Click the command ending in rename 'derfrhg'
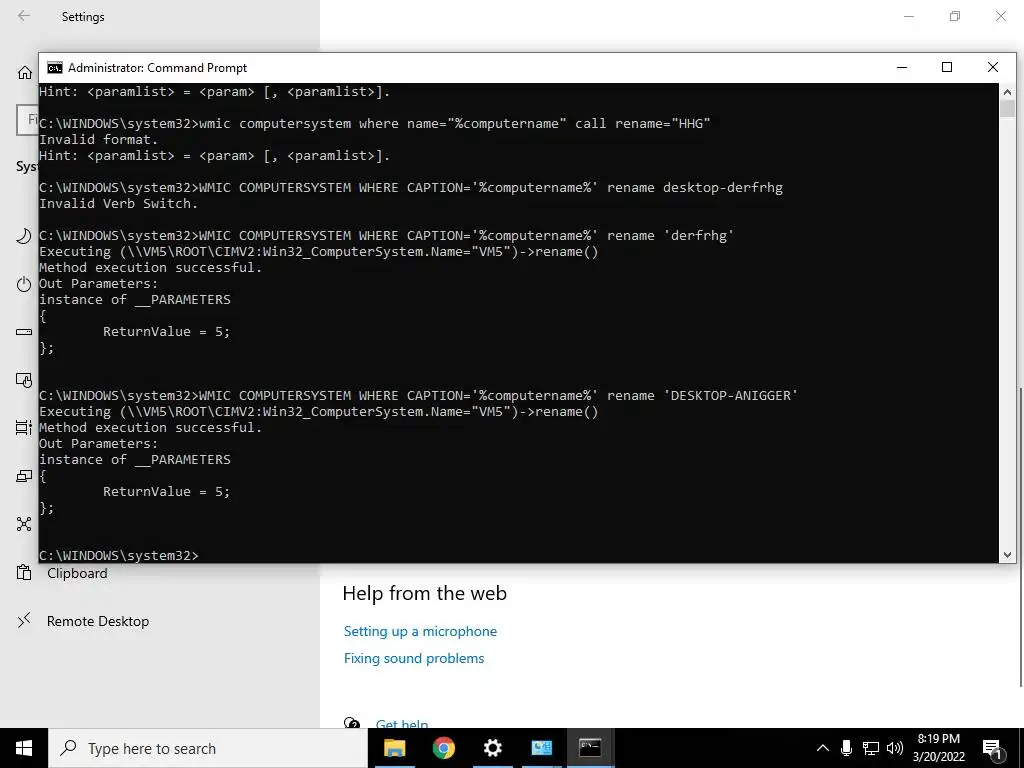The height and width of the screenshot is (768, 1024). tap(387, 235)
